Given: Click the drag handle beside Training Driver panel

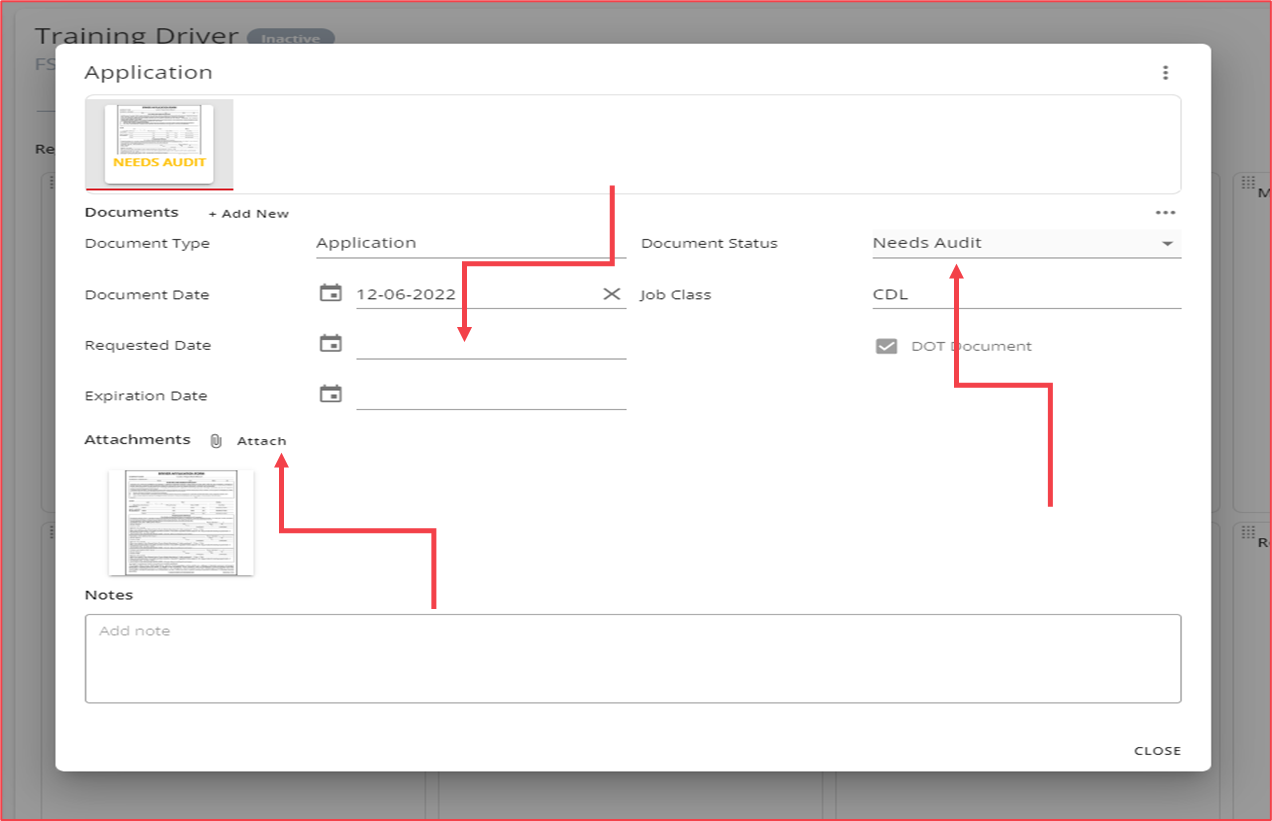Looking at the screenshot, I should point(52,182).
